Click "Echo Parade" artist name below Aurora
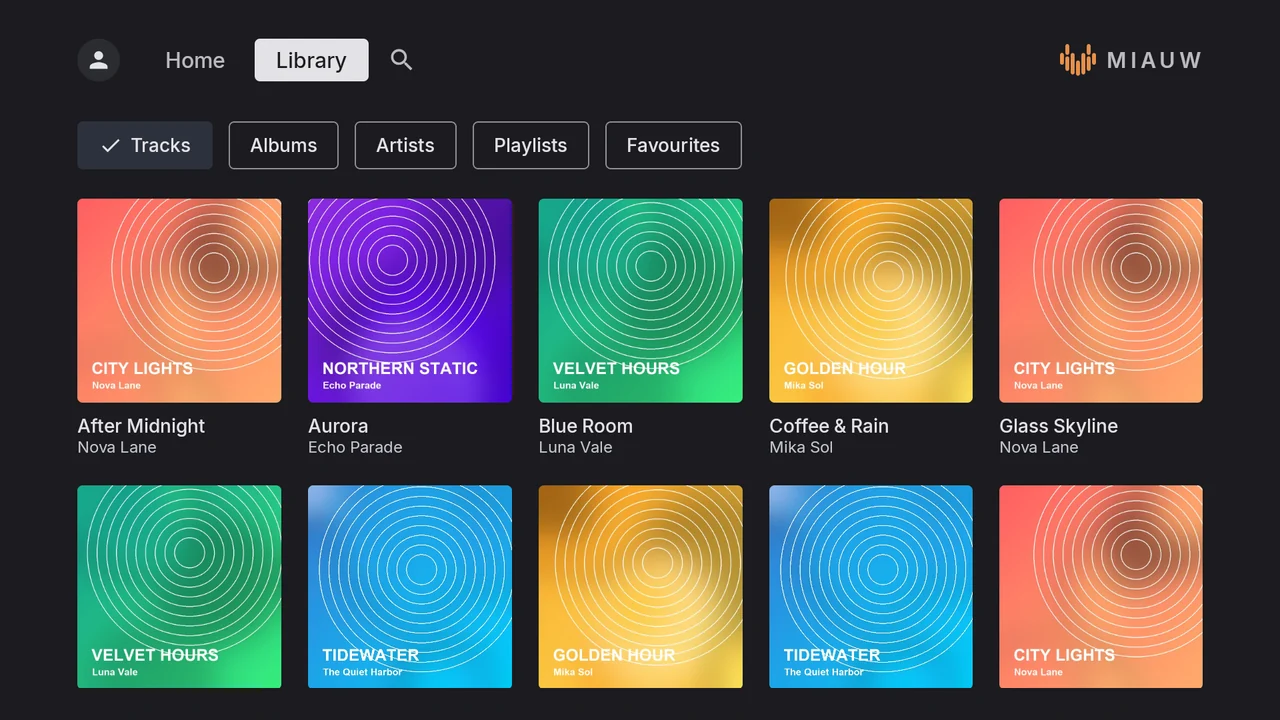Image resolution: width=1280 pixels, height=720 pixels. (x=355, y=448)
